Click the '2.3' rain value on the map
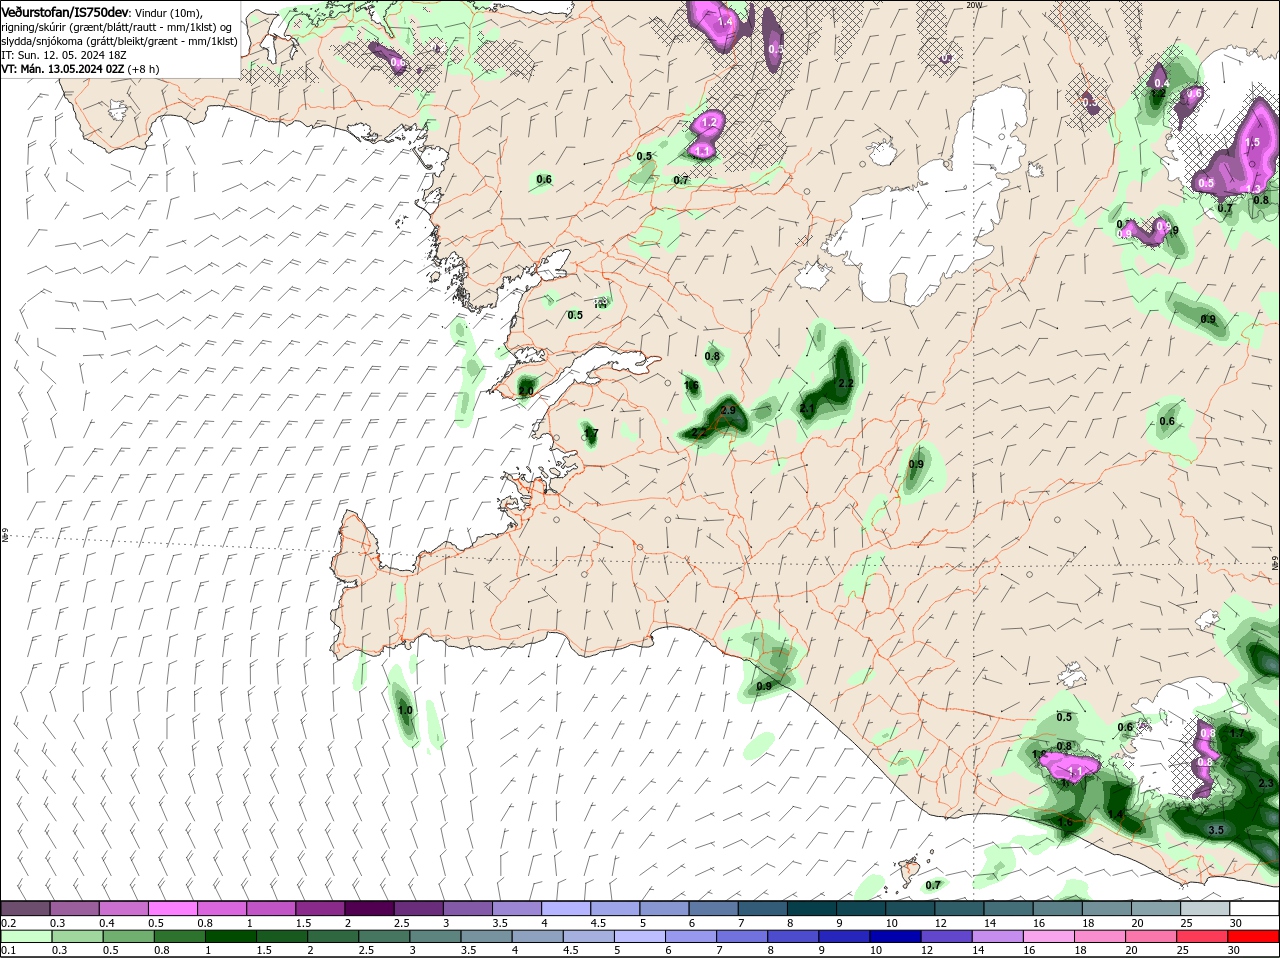Viewport: 1280px width, 958px height. 1265,783
